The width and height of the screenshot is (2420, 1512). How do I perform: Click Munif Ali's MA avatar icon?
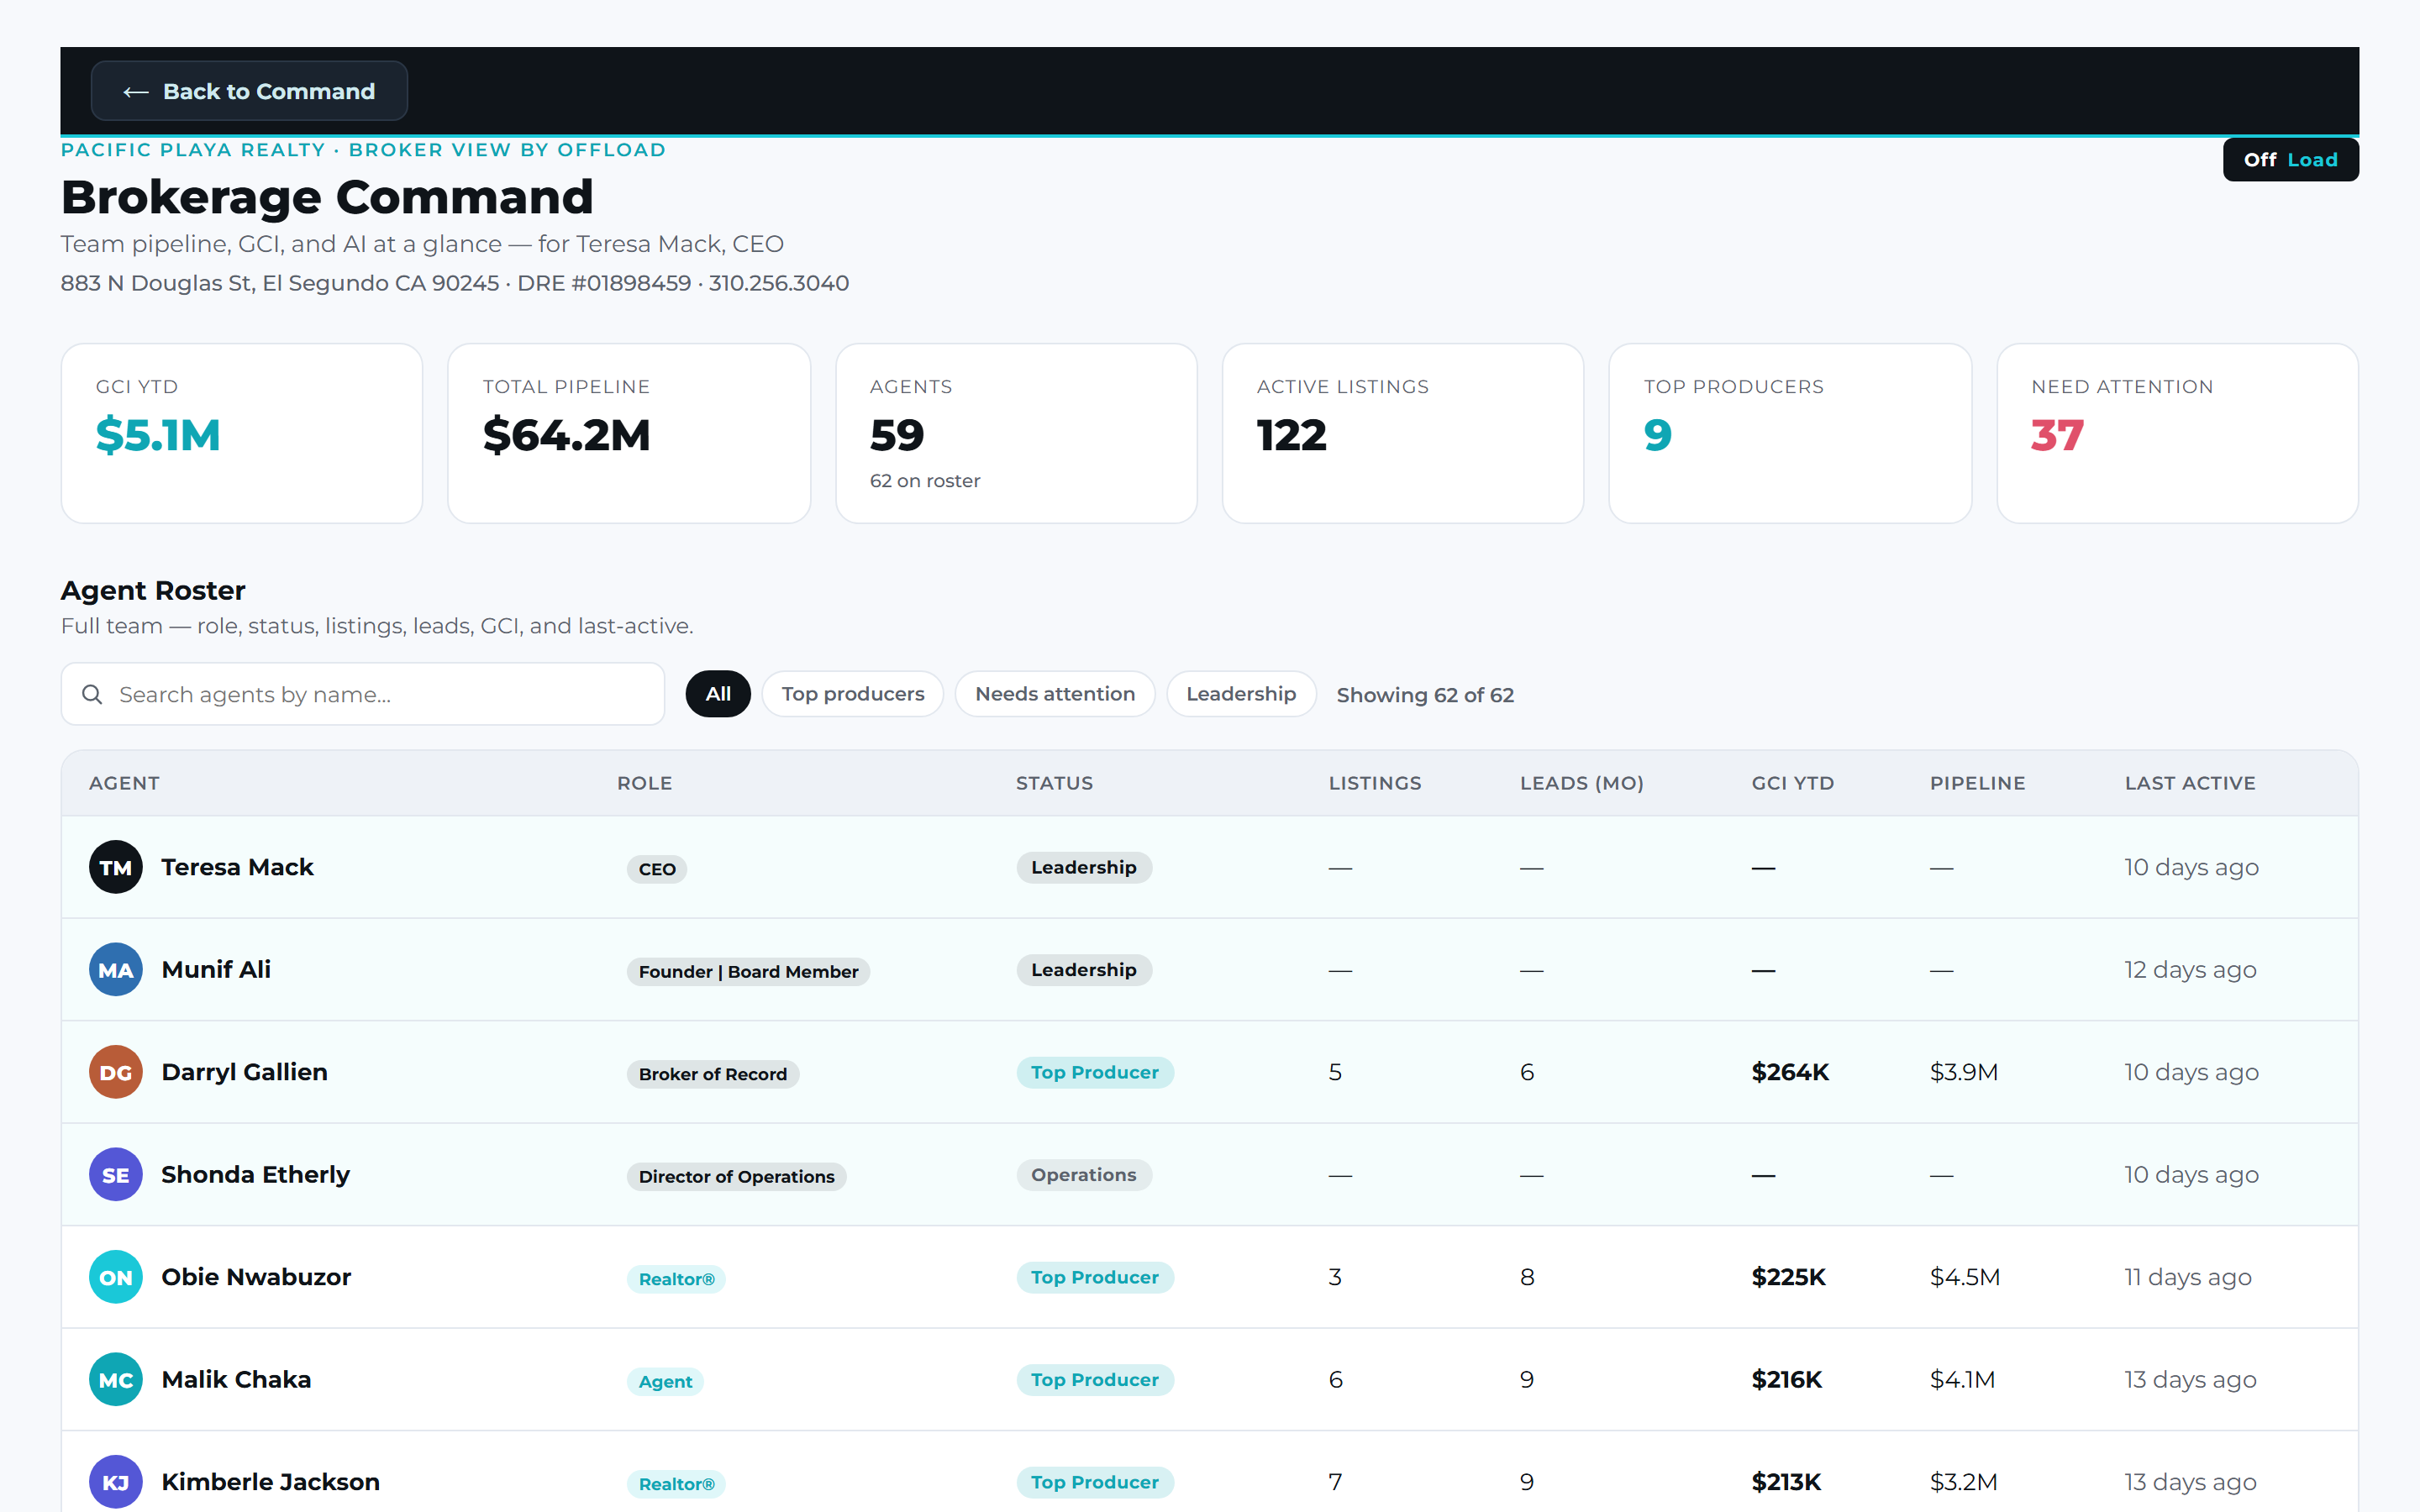point(115,969)
